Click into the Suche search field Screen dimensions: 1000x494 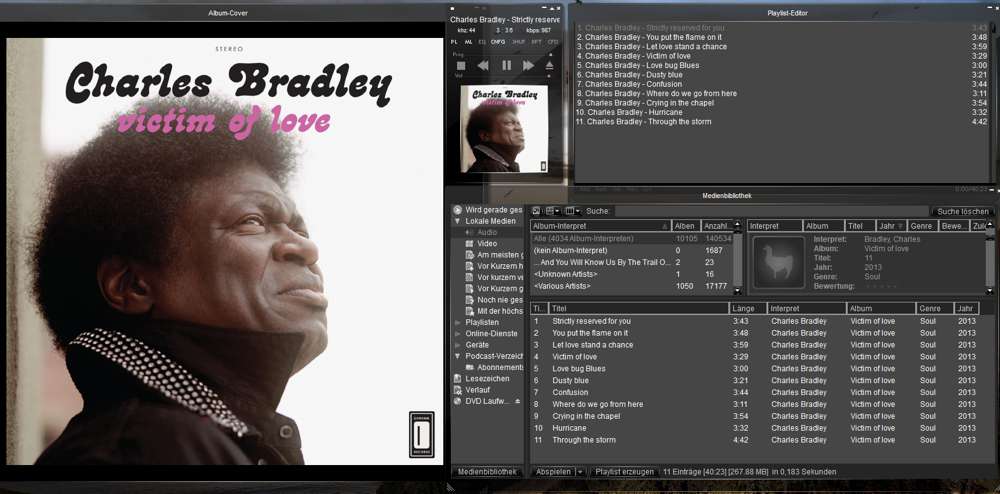[770, 211]
